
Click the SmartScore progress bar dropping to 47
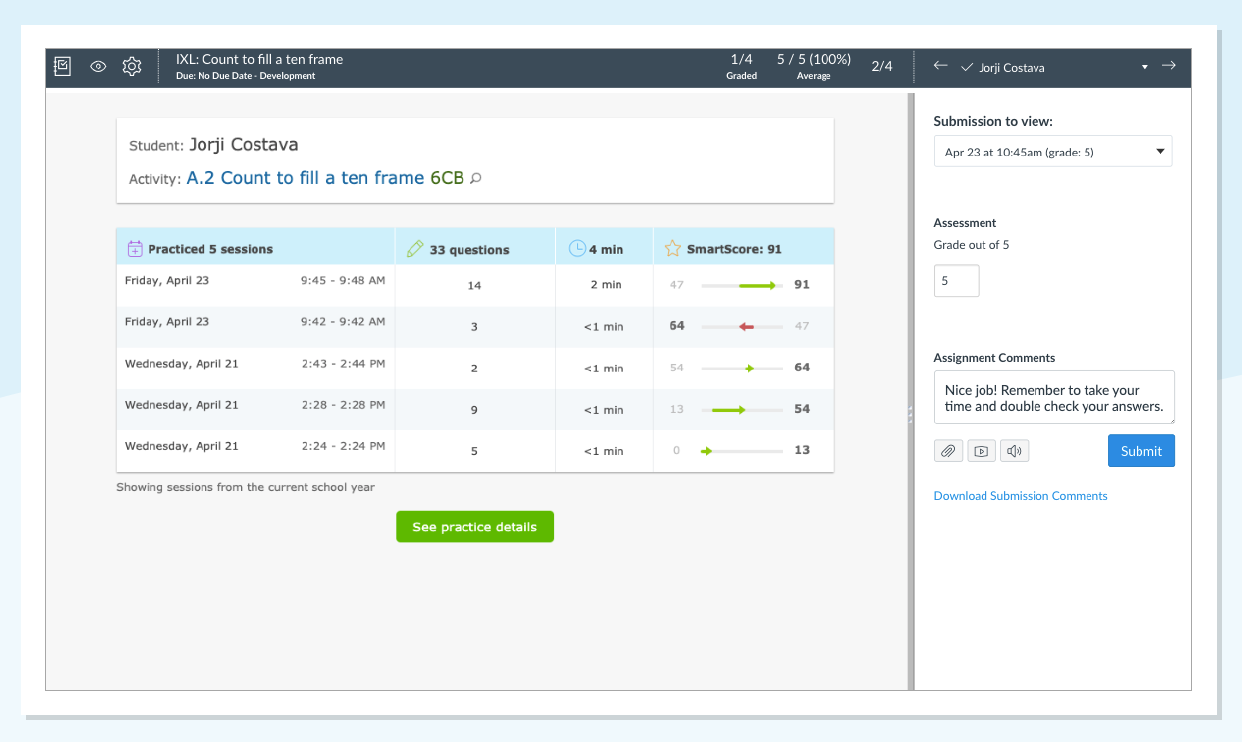(x=741, y=326)
